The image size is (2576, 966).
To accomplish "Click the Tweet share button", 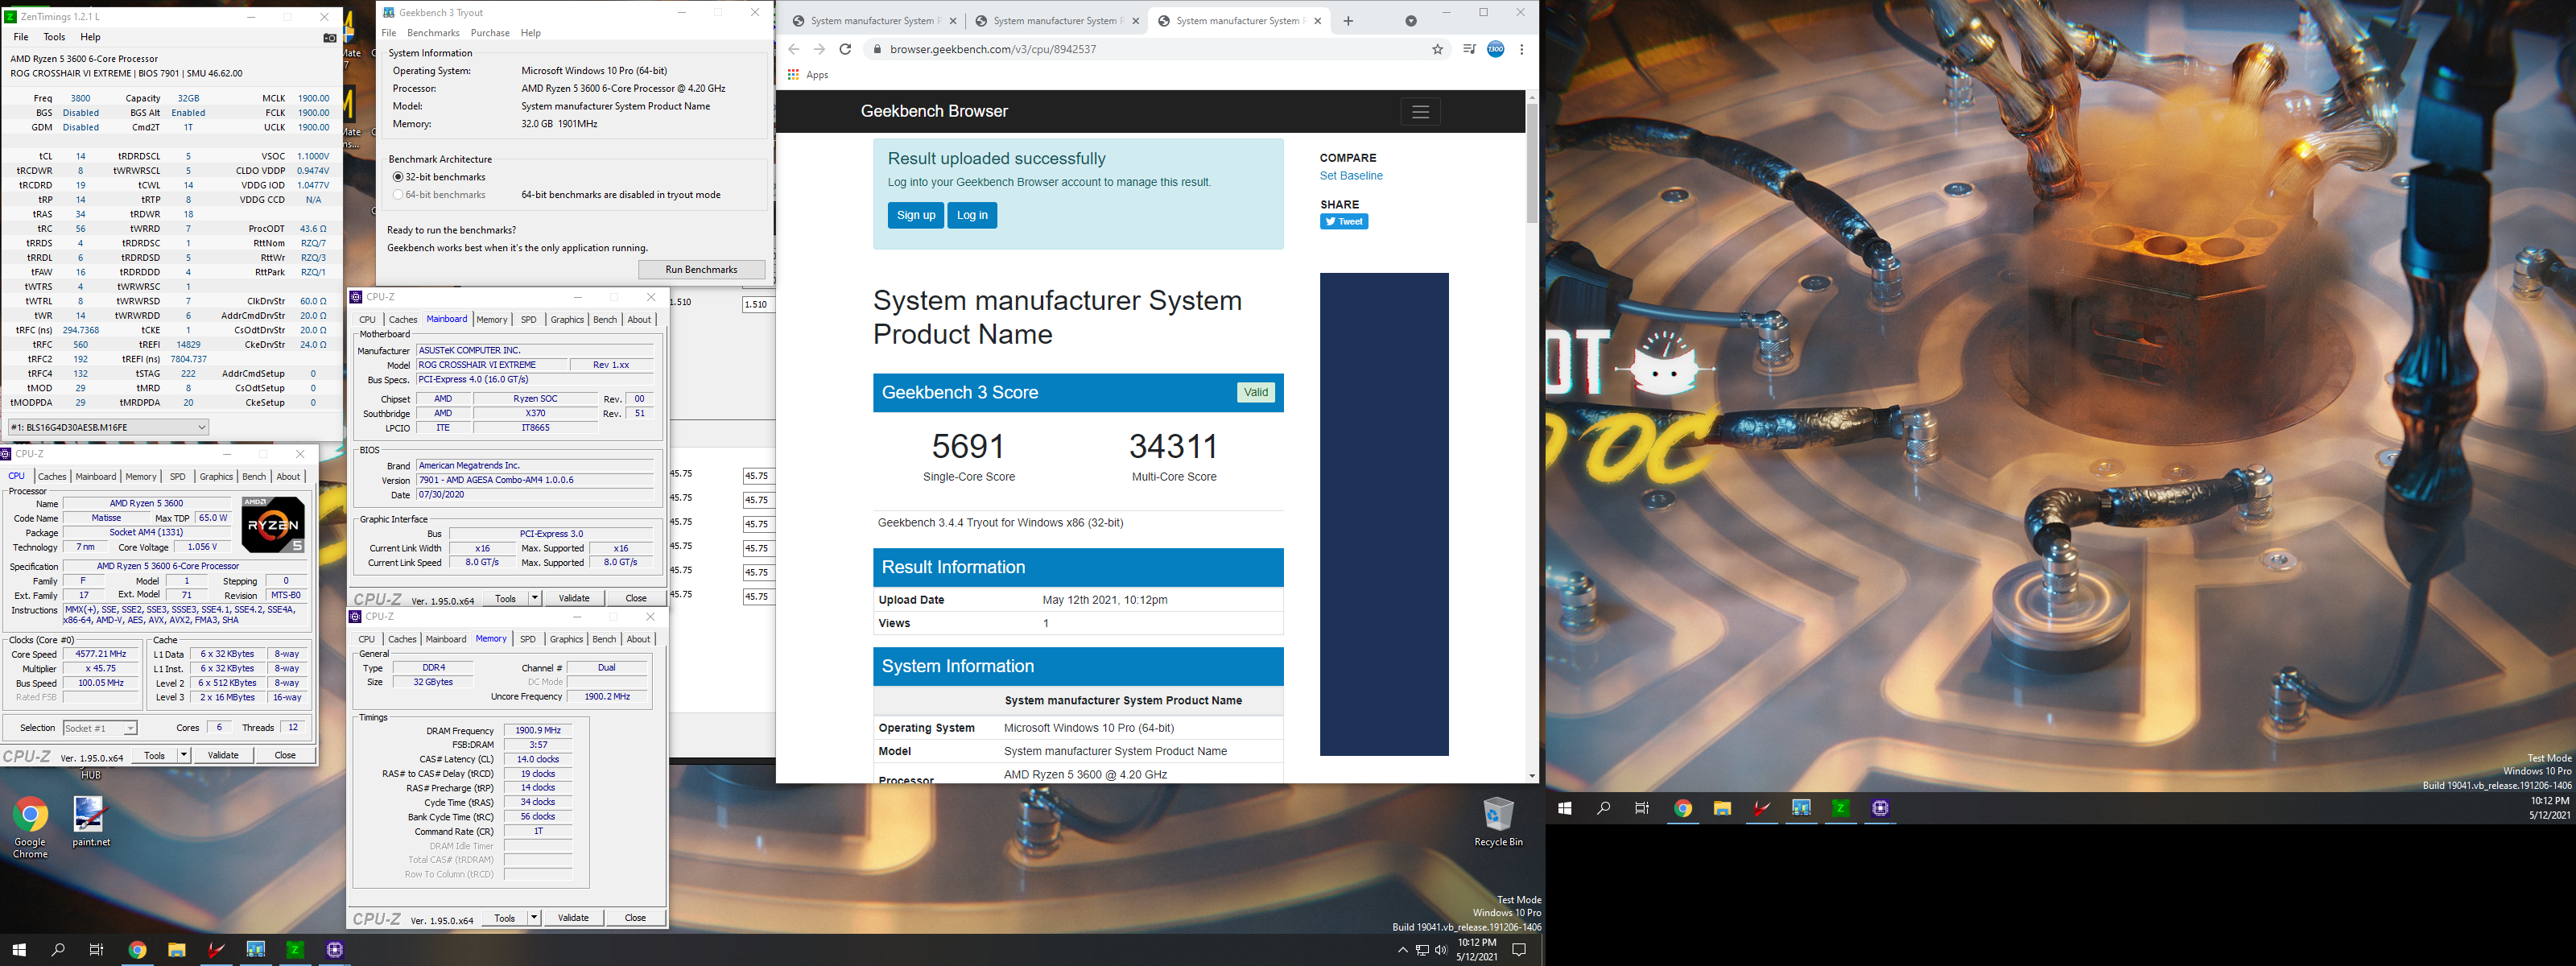I will (x=1344, y=222).
